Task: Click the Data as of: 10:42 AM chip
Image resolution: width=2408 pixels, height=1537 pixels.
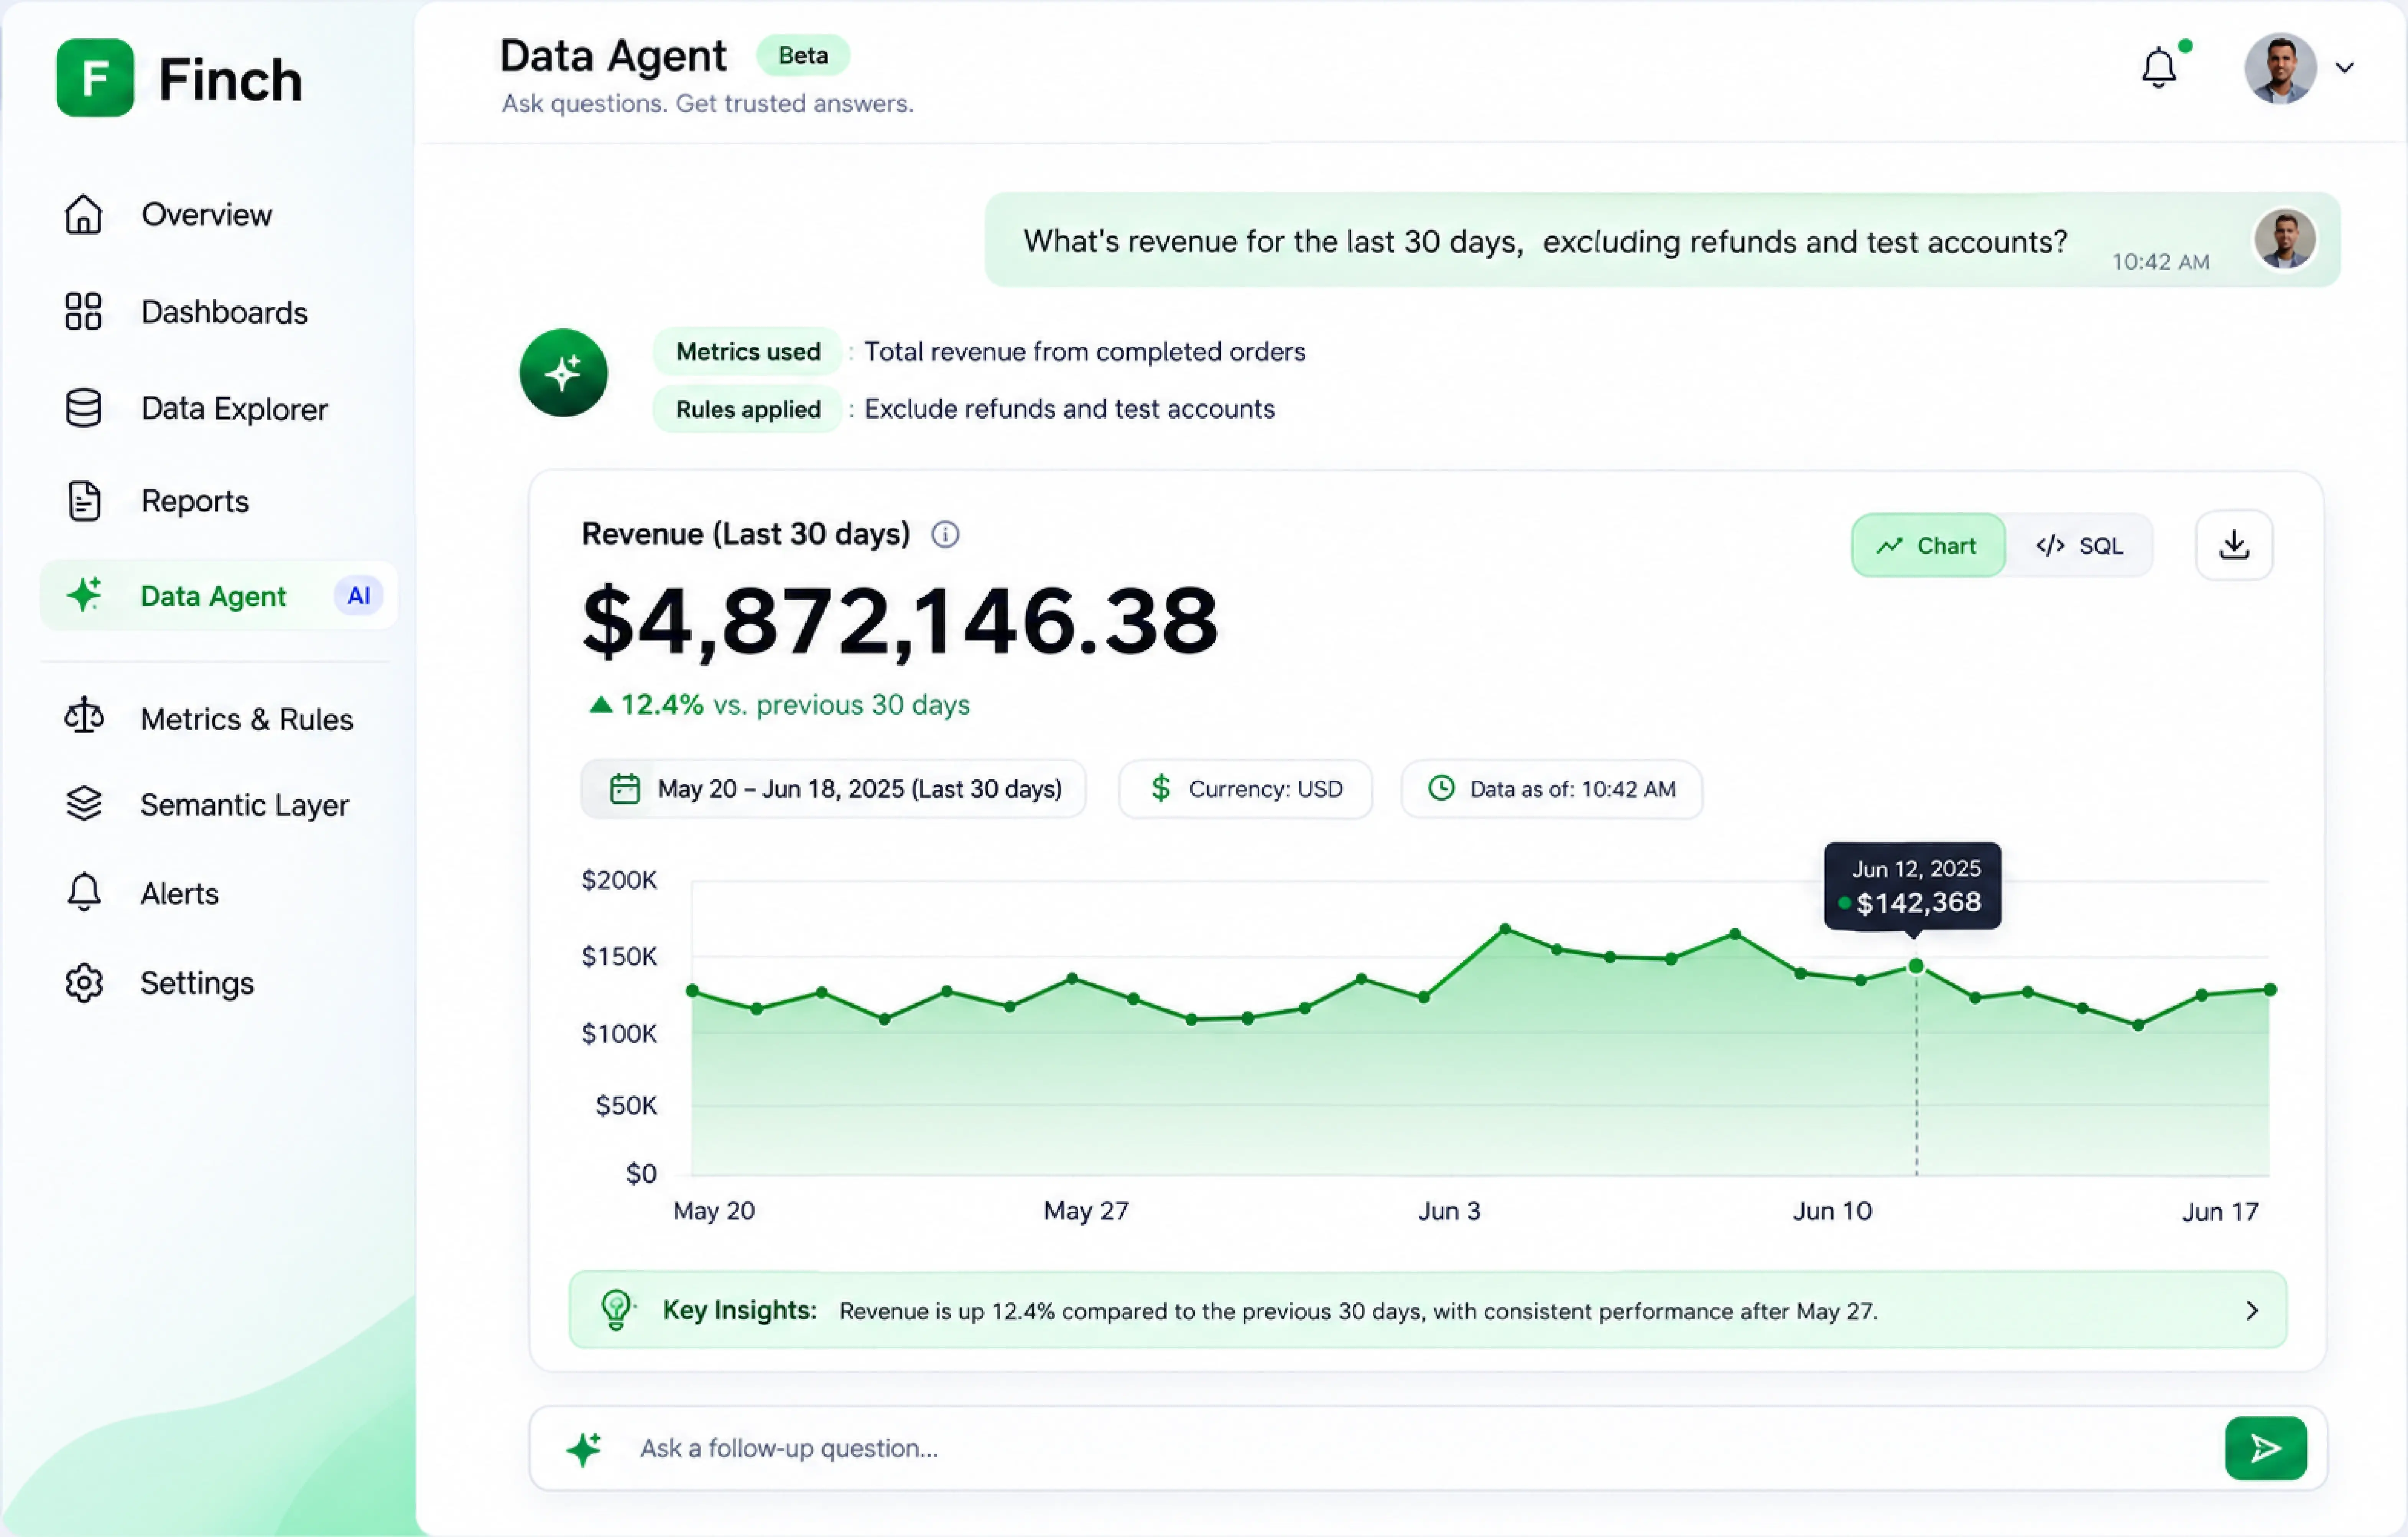Action: click(x=1552, y=789)
